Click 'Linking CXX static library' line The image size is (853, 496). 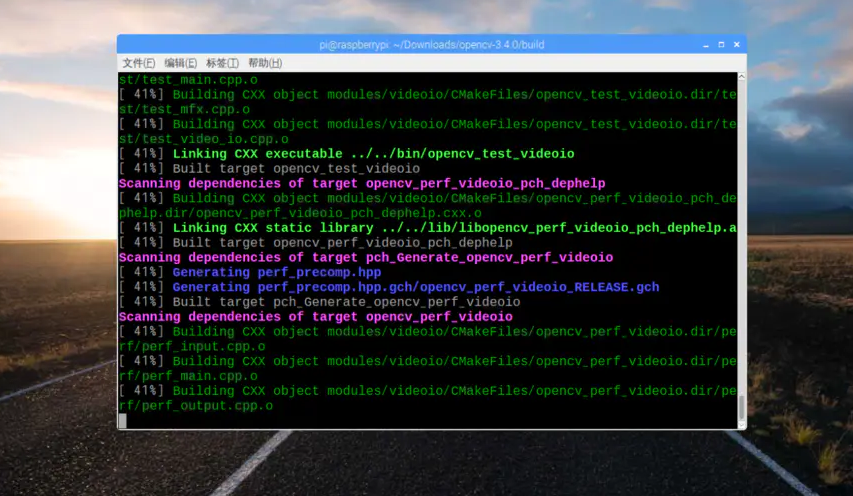428,228
